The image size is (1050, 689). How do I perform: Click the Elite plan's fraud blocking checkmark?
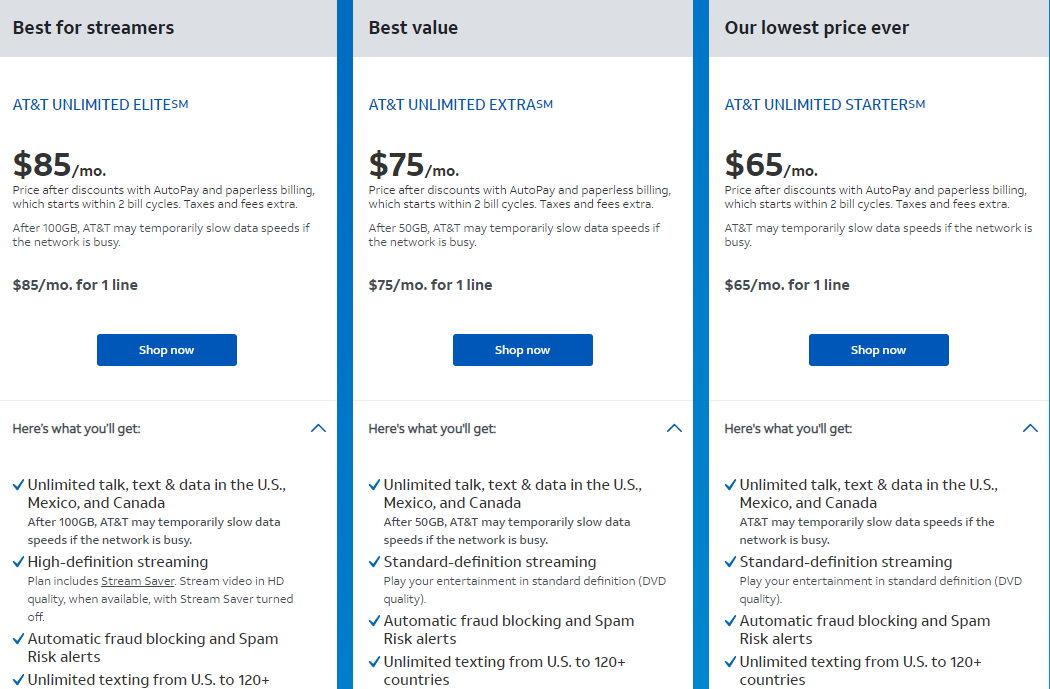point(19,639)
